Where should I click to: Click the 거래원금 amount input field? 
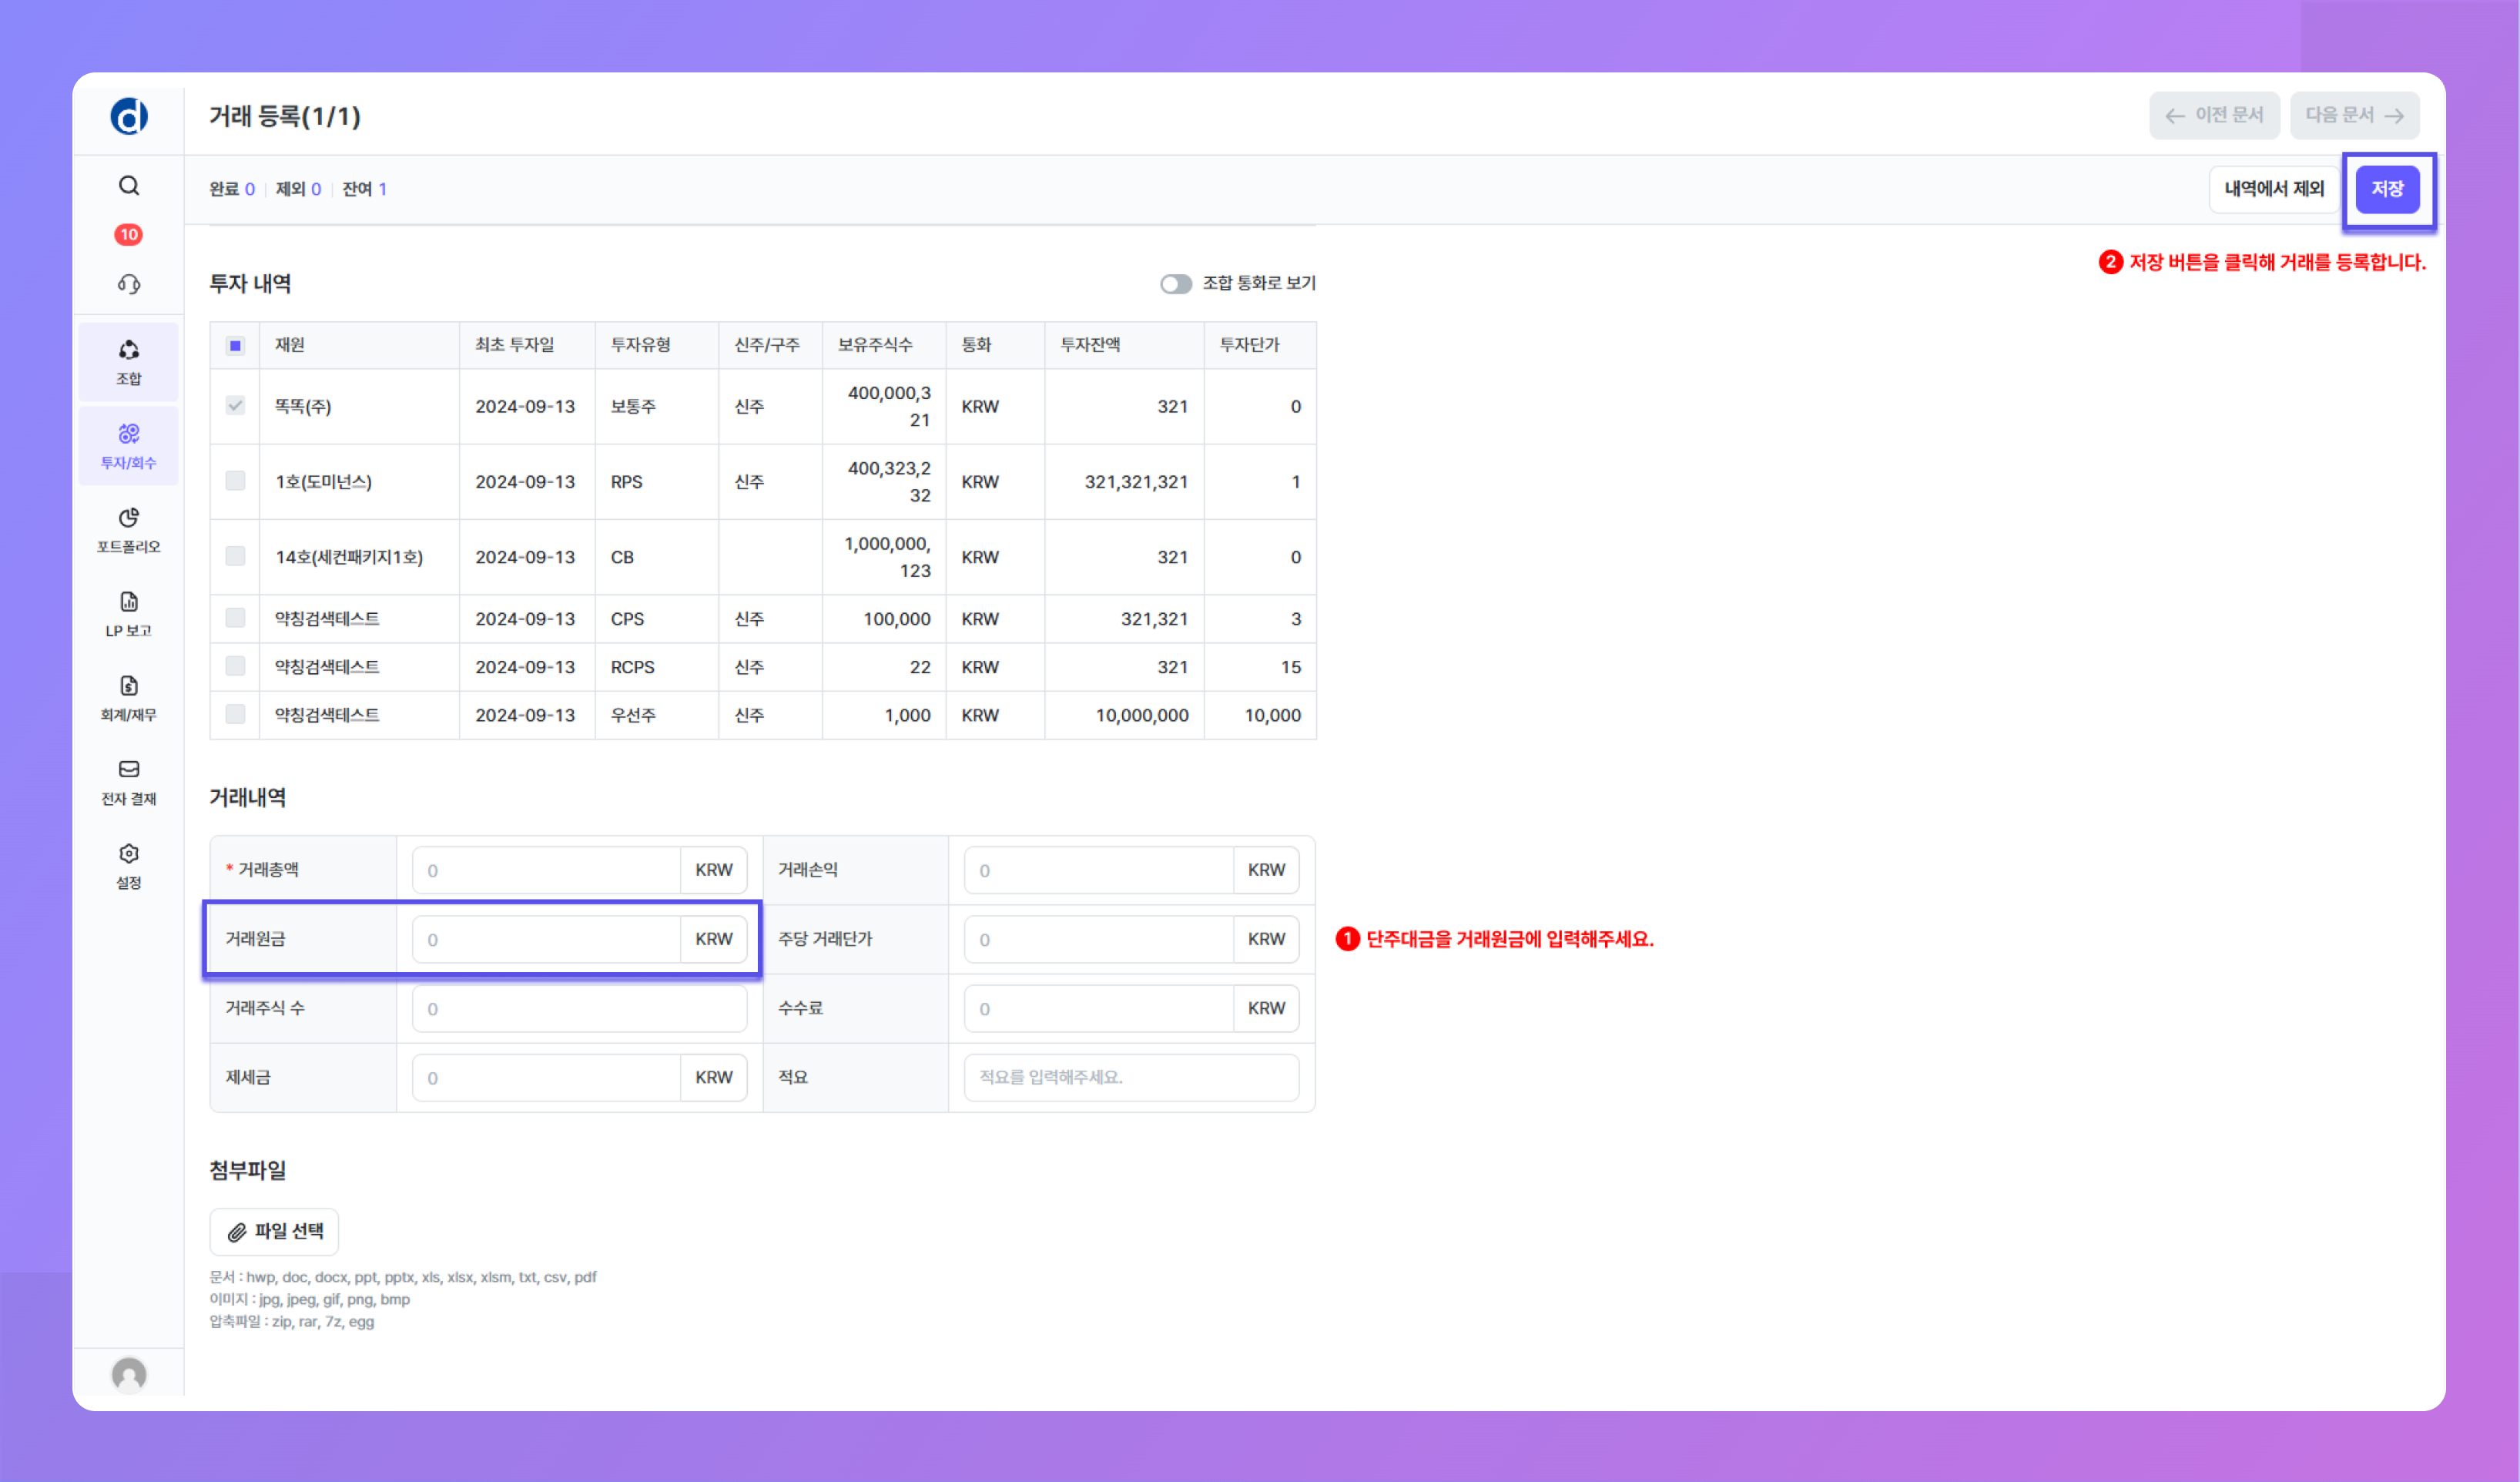(x=546, y=939)
